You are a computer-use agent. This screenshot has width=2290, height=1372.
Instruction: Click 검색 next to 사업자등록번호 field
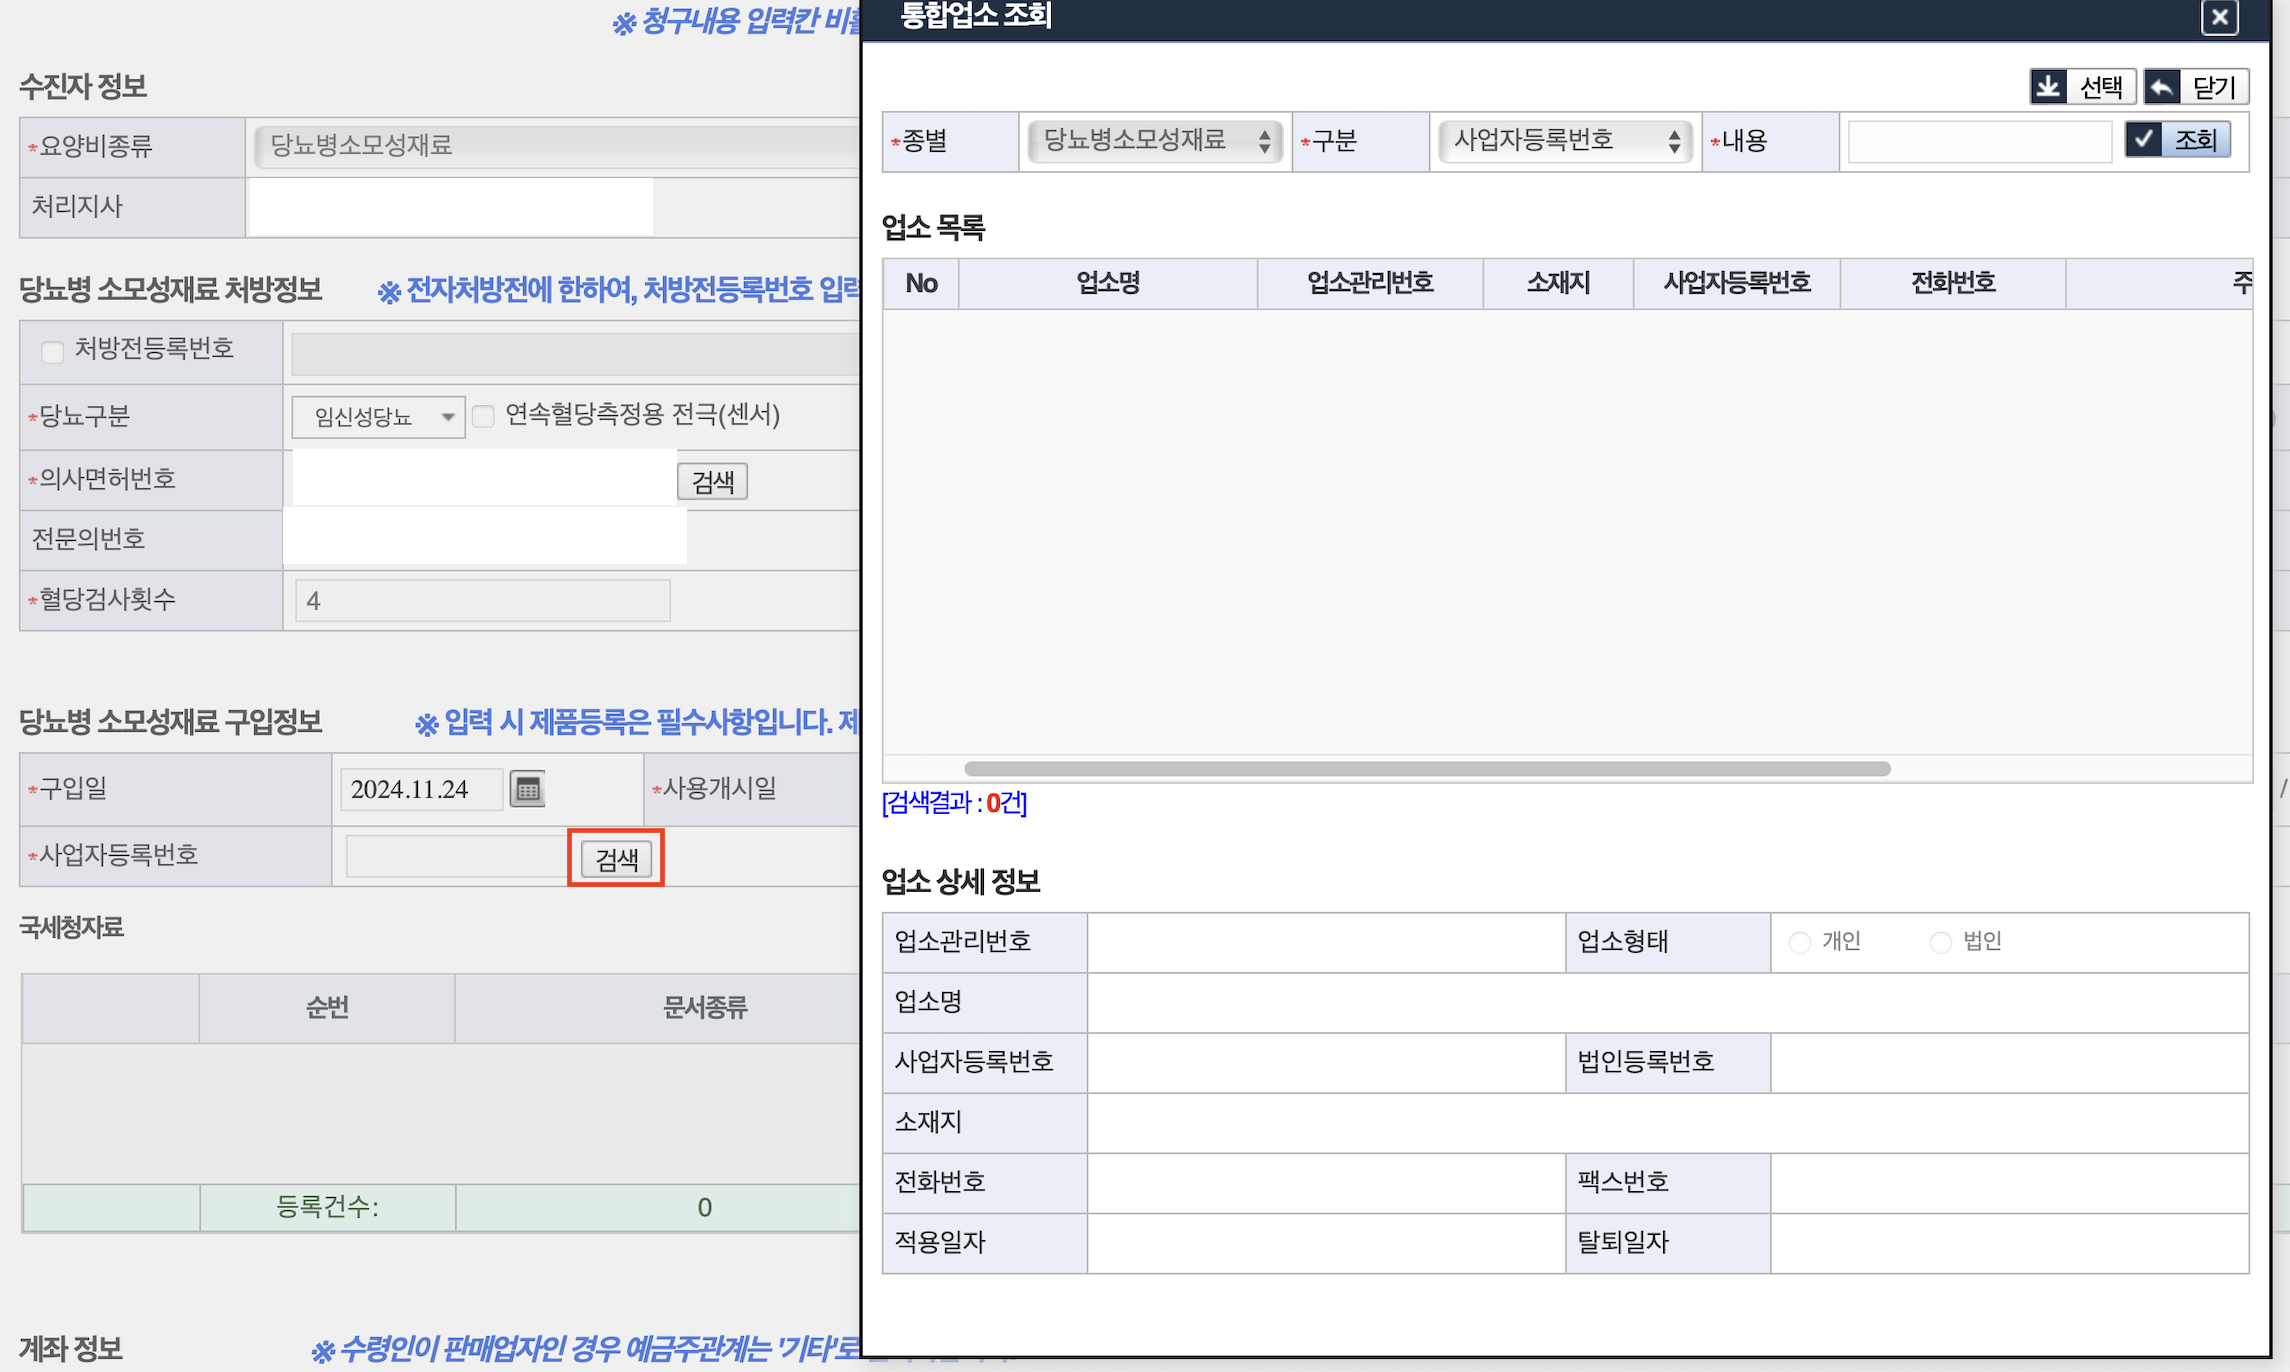616,858
